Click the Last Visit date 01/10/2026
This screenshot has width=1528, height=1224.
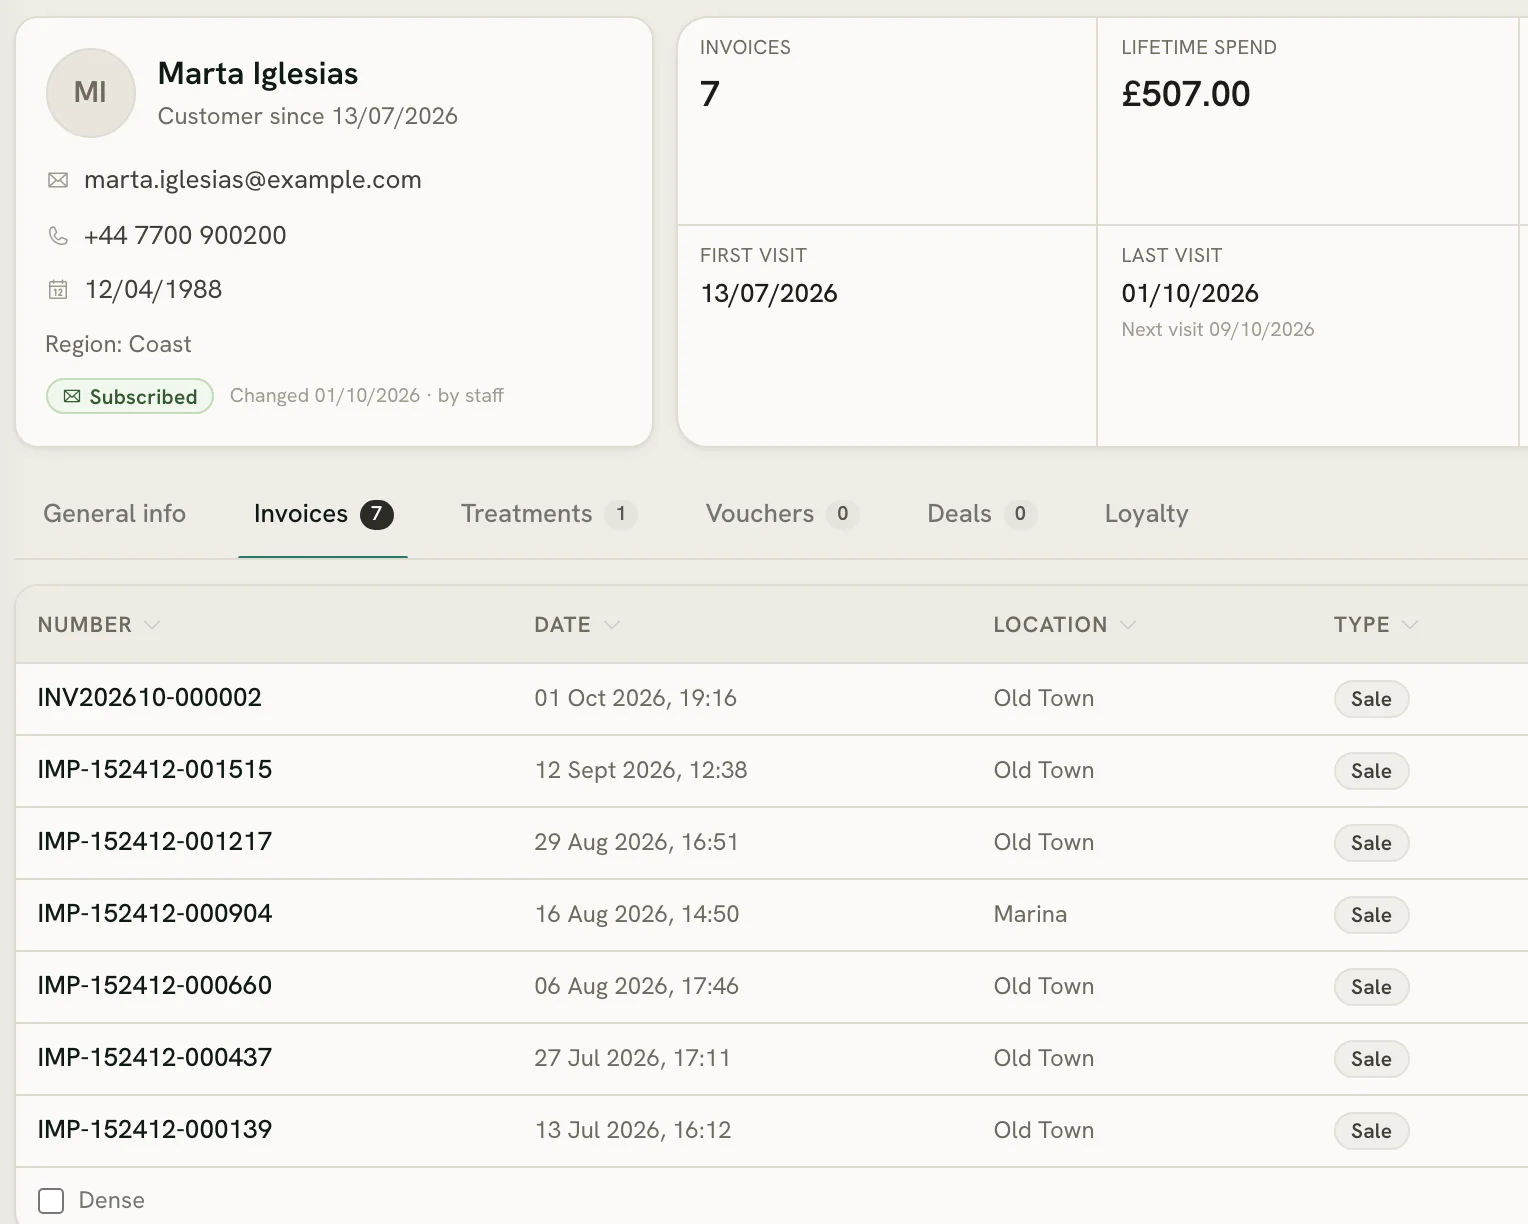[x=1190, y=294]
